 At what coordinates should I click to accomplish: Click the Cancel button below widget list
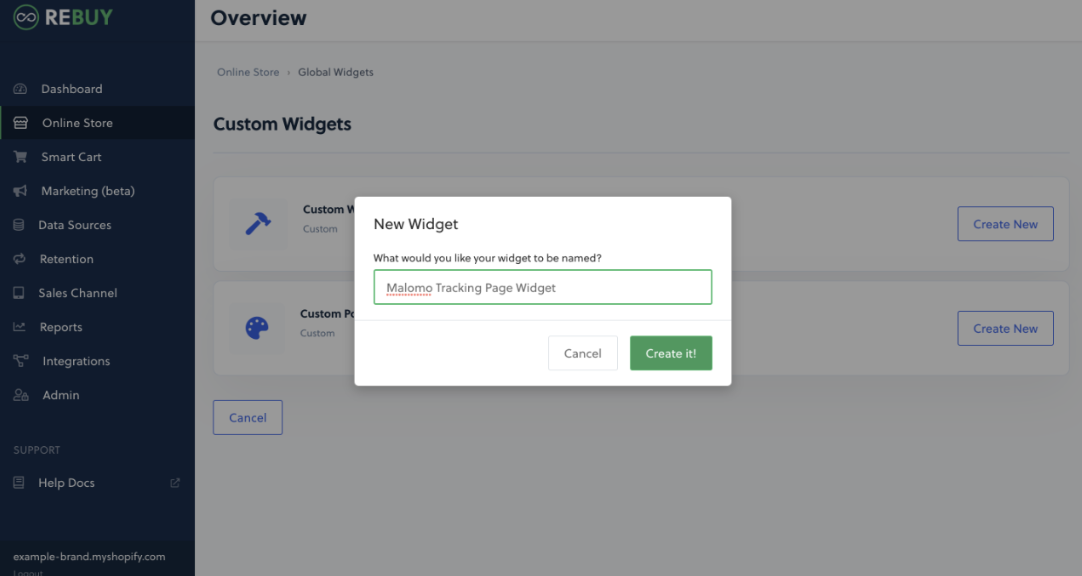coord(247,418)
